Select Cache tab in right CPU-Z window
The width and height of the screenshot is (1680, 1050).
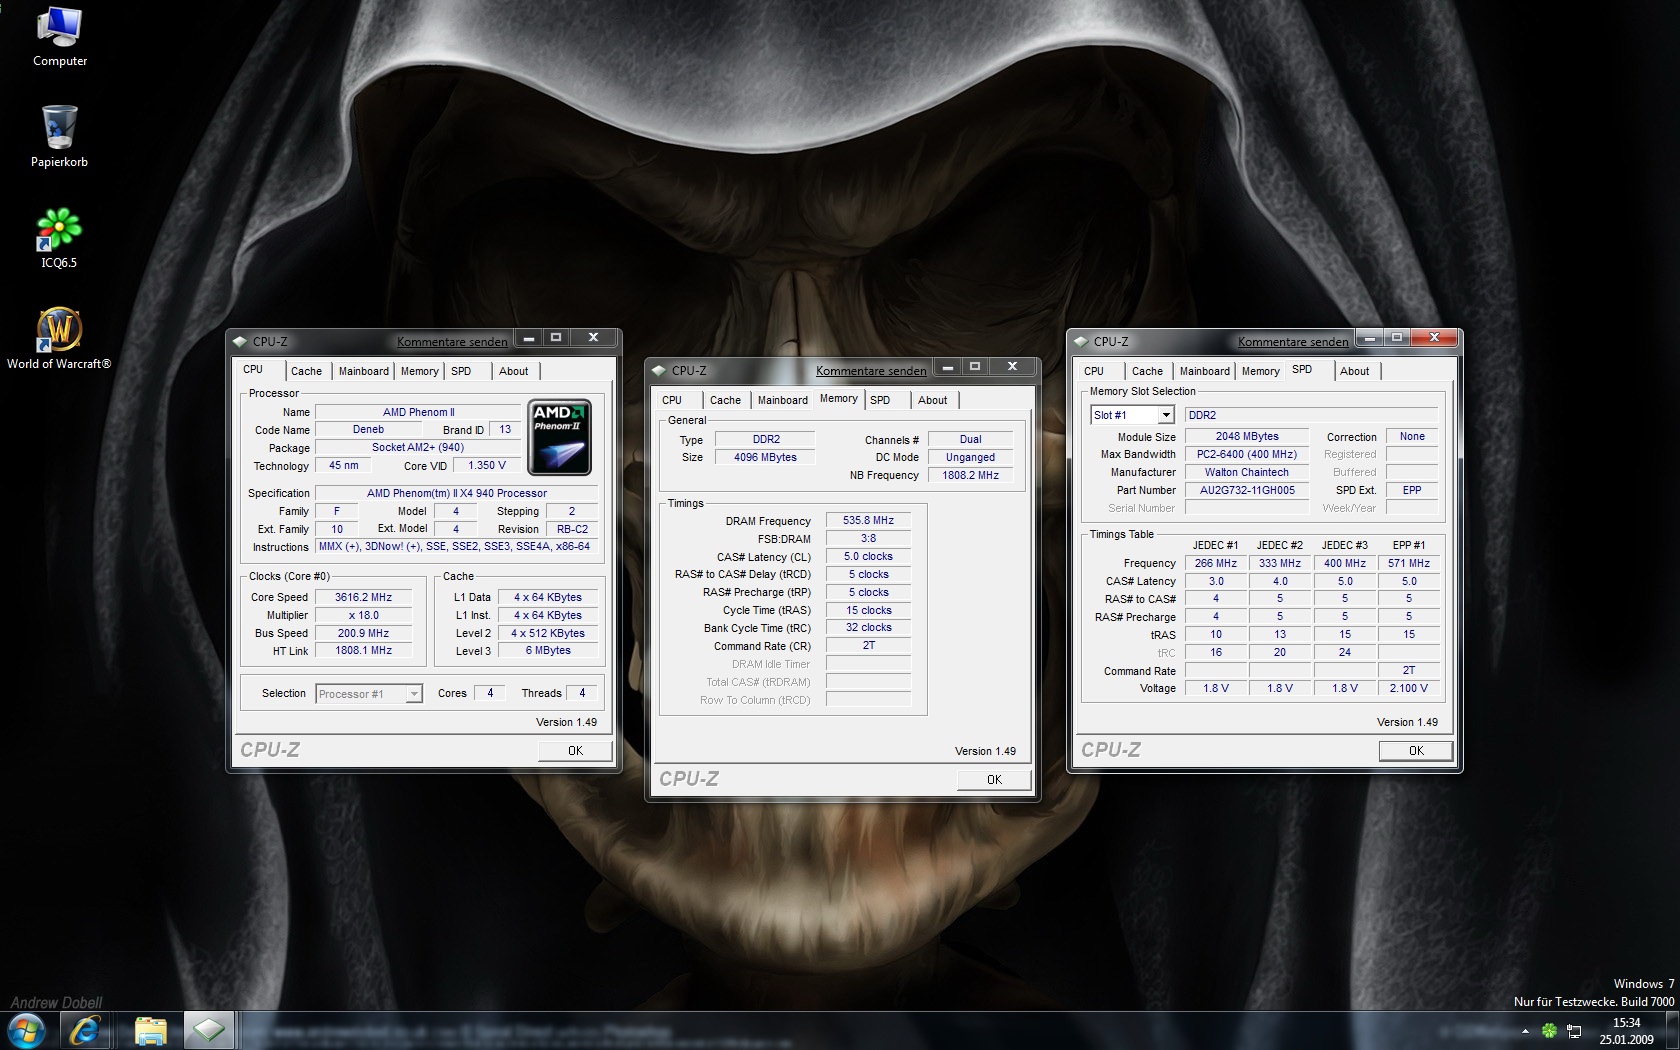tap(1147, 371)
